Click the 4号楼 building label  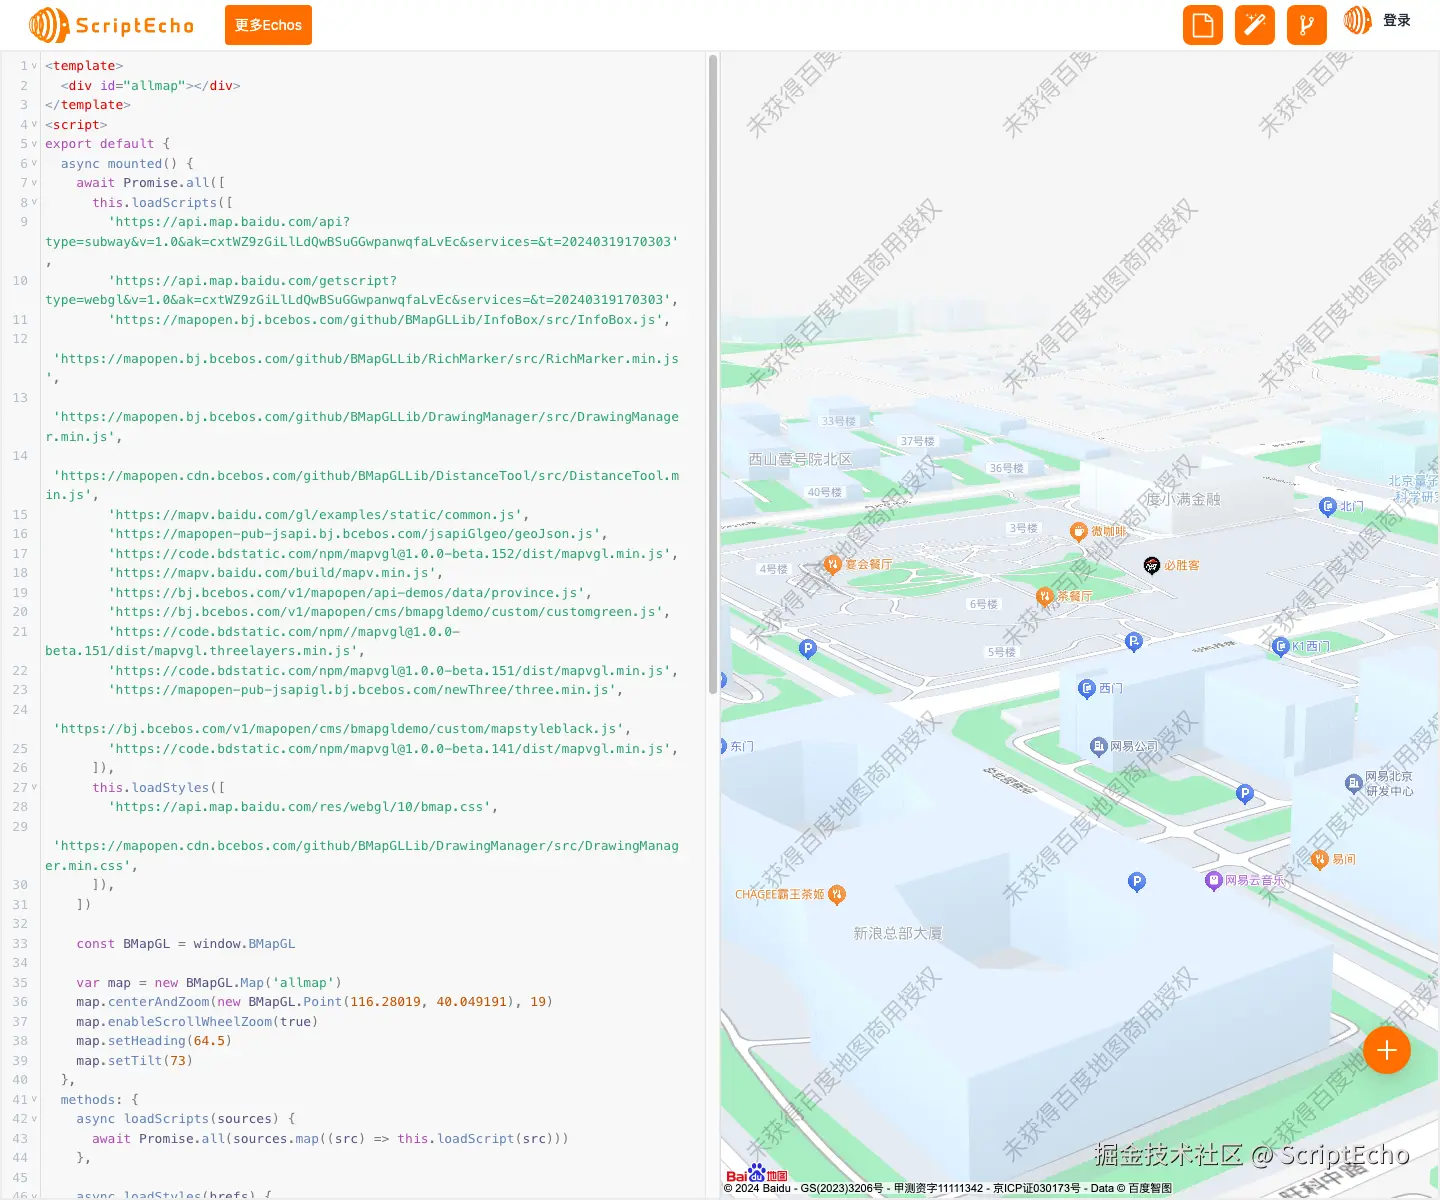[773, 569]
